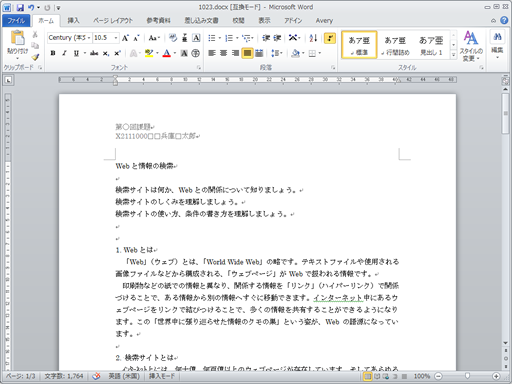Click the Increase Indent icon
Image resolution: width=512 pixels, height=384 pixels.
click(277, 38)
